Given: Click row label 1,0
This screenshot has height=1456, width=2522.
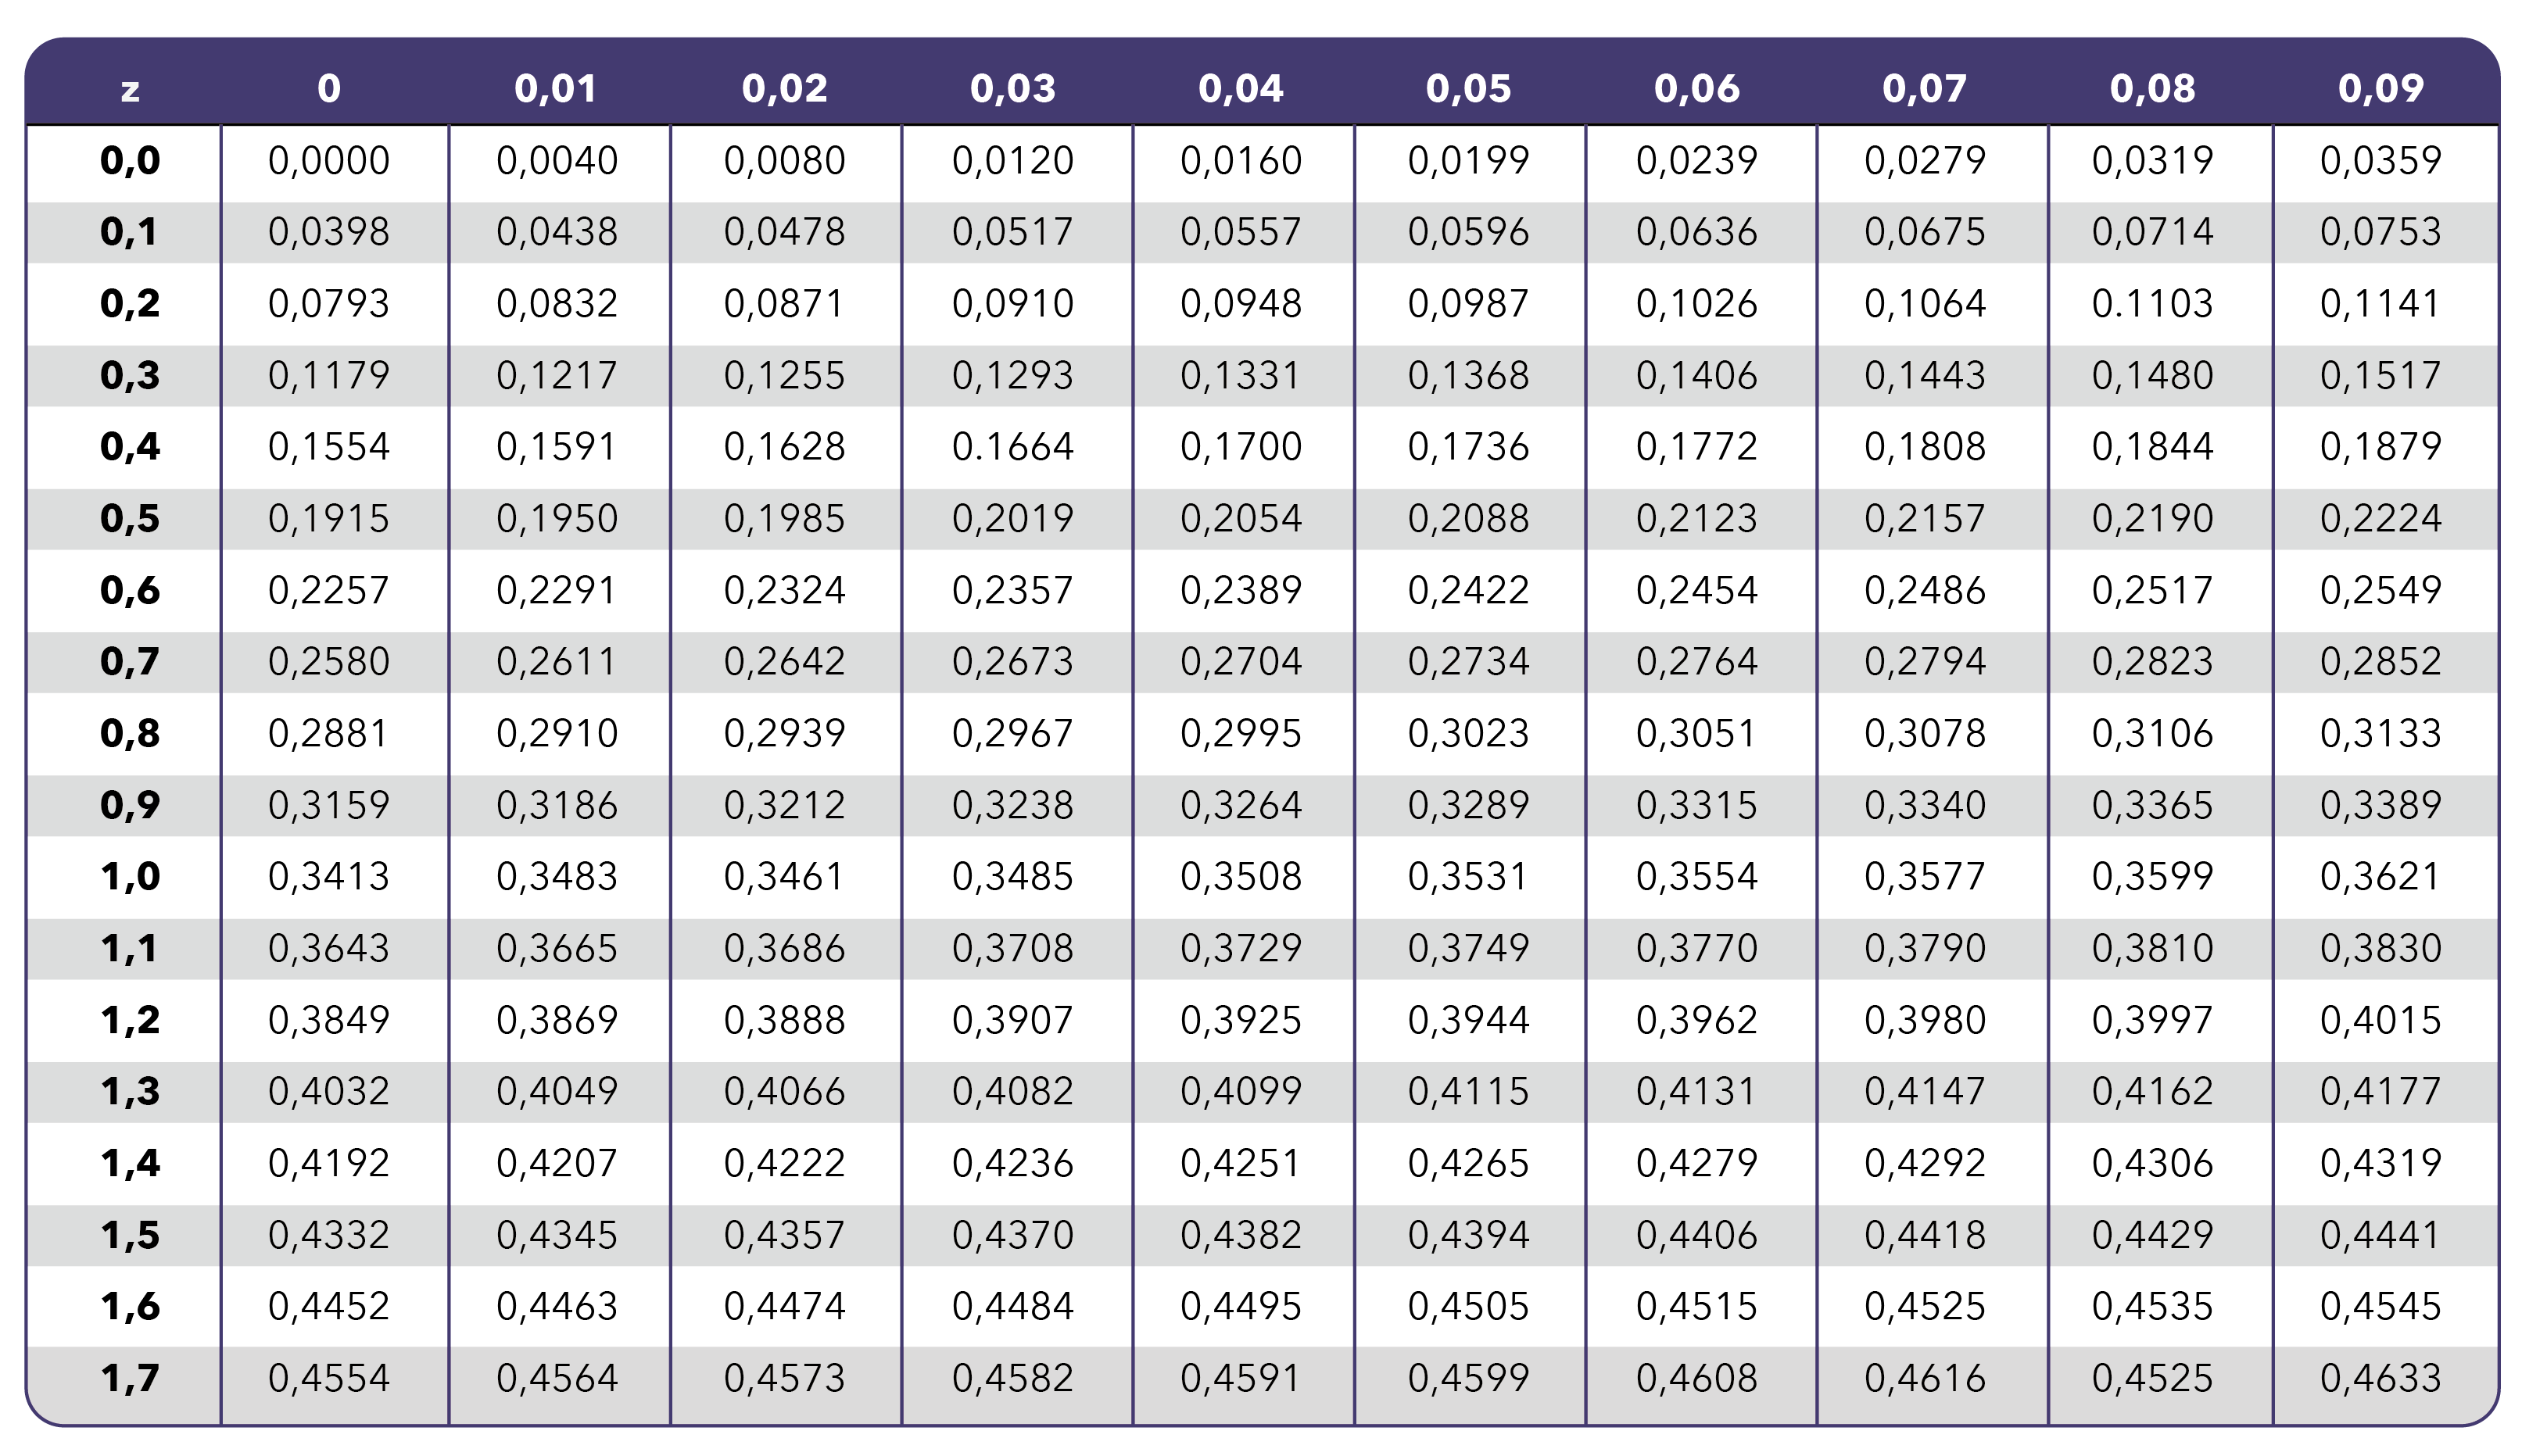Looking at the screenshot, I should coord(130,877).
